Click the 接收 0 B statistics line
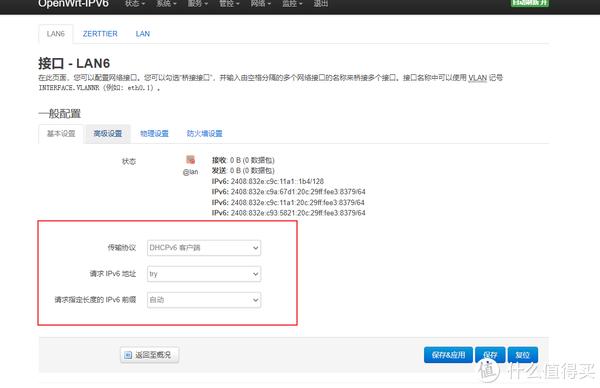 point(243,160)
